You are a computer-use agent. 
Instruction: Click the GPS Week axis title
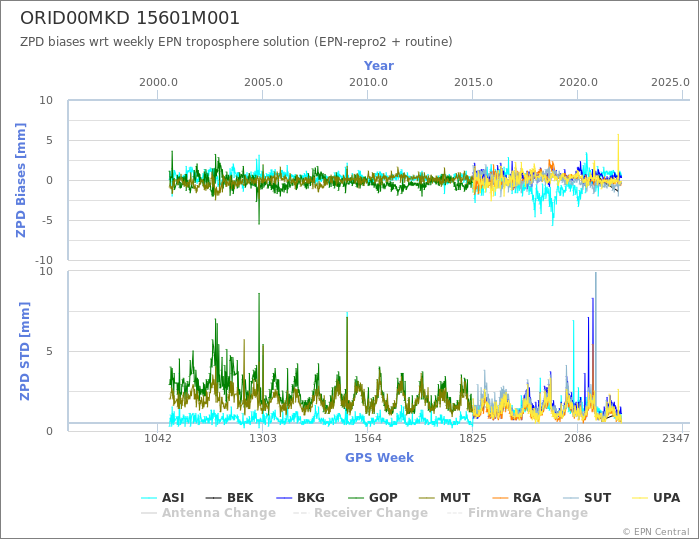coord(379,458)
